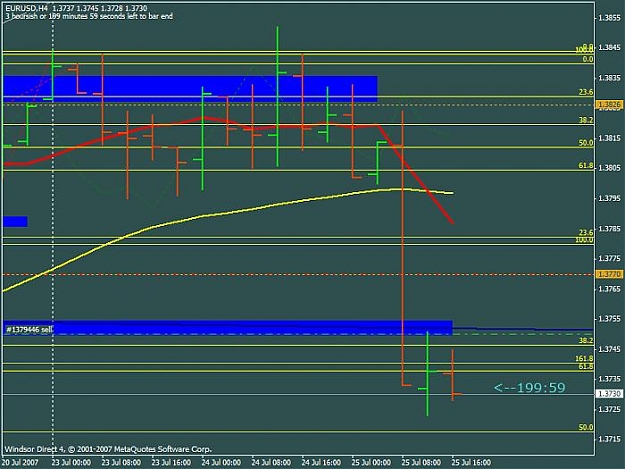
Task: Click the '25 Jul 00:00' time label
Action: pyautogui.click(x=371, y=462)
